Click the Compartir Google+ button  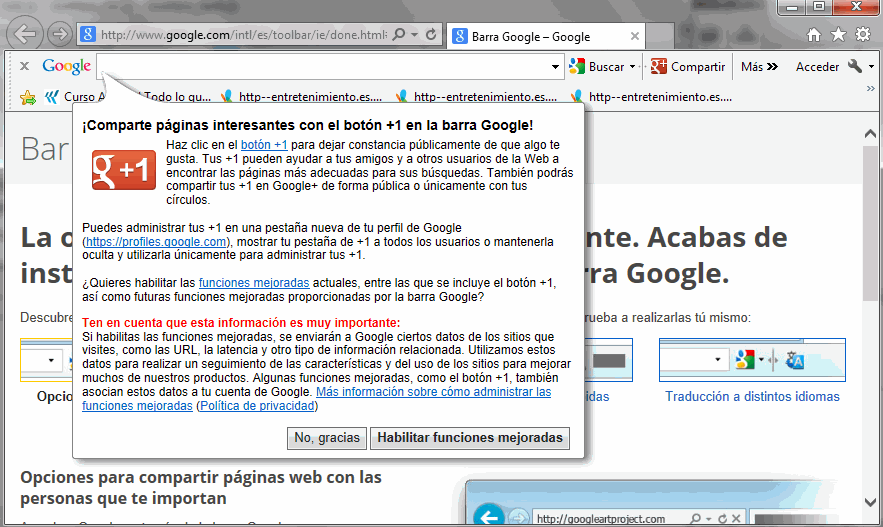[688, 66]
